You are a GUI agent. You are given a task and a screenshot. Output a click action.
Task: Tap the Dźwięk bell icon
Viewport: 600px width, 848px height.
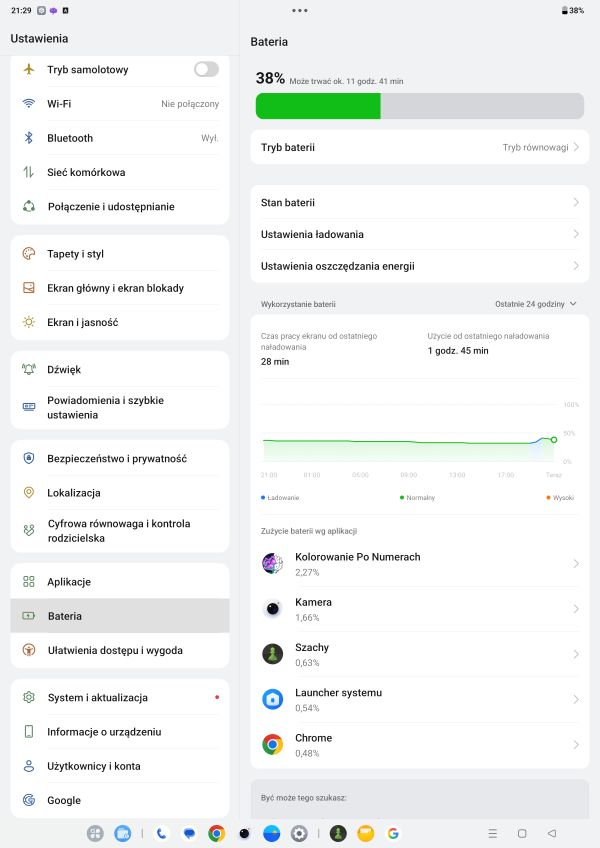click(29, 369)
